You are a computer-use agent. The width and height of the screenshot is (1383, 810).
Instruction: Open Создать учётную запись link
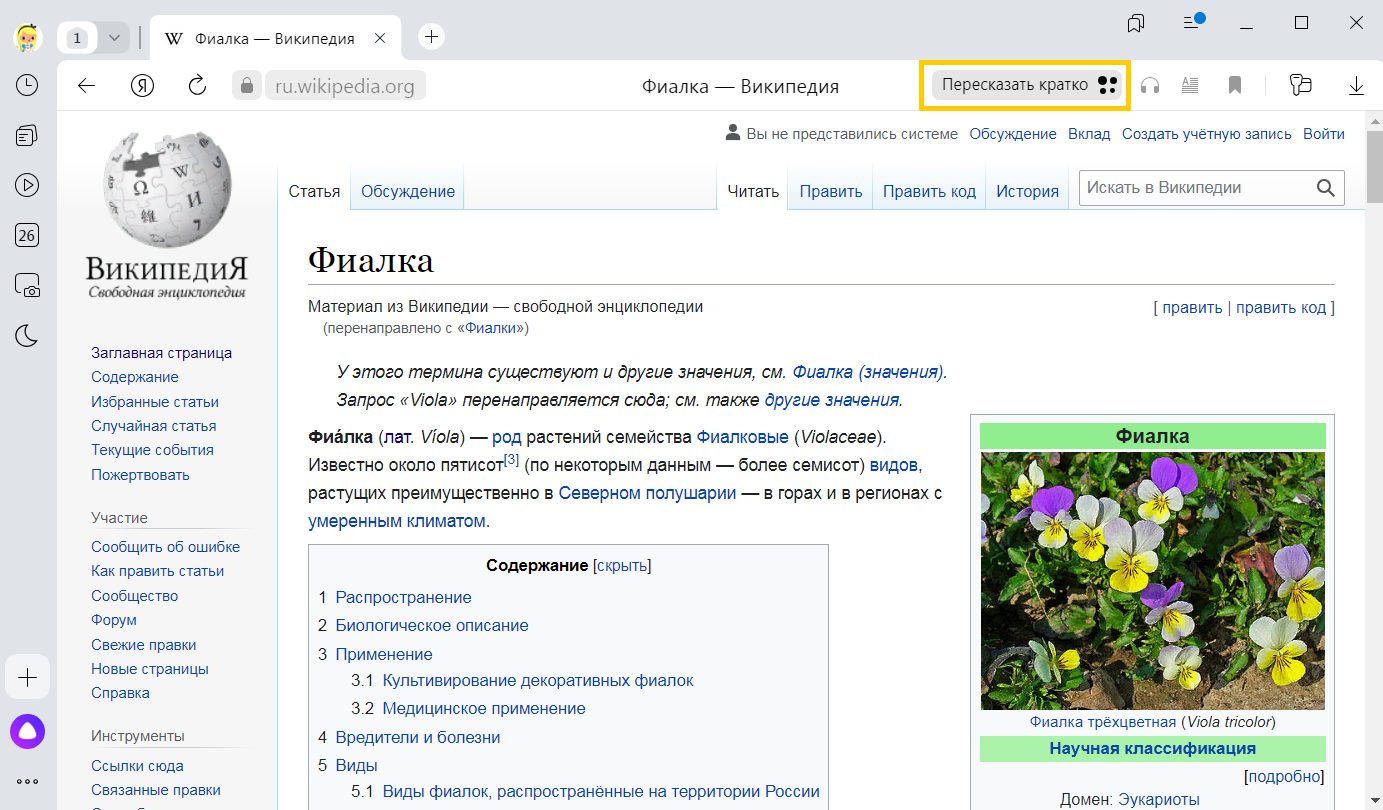[x=1207, y=134]
